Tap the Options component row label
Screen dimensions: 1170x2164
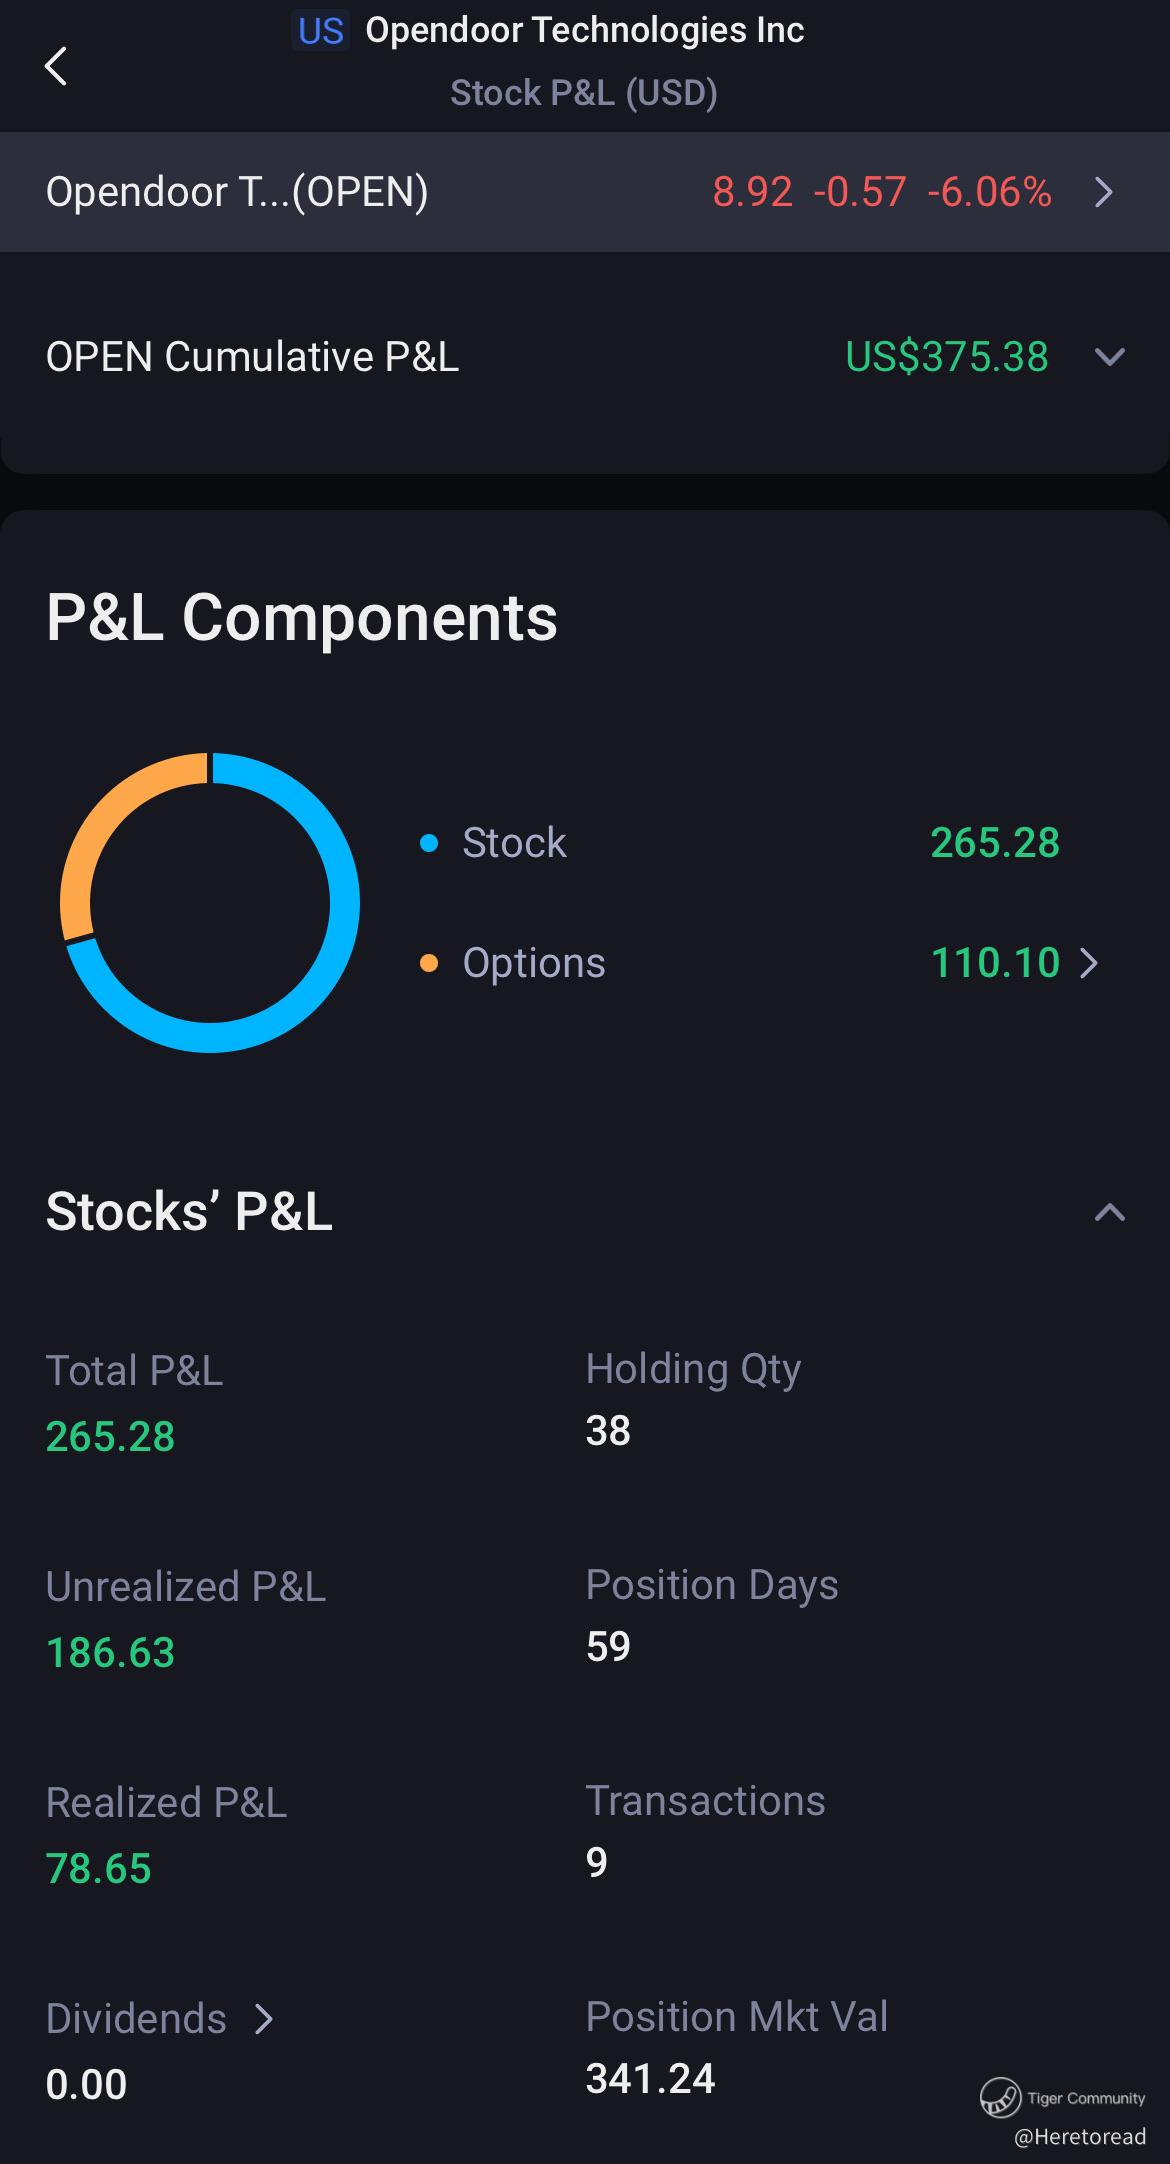(x=534, y=963)
